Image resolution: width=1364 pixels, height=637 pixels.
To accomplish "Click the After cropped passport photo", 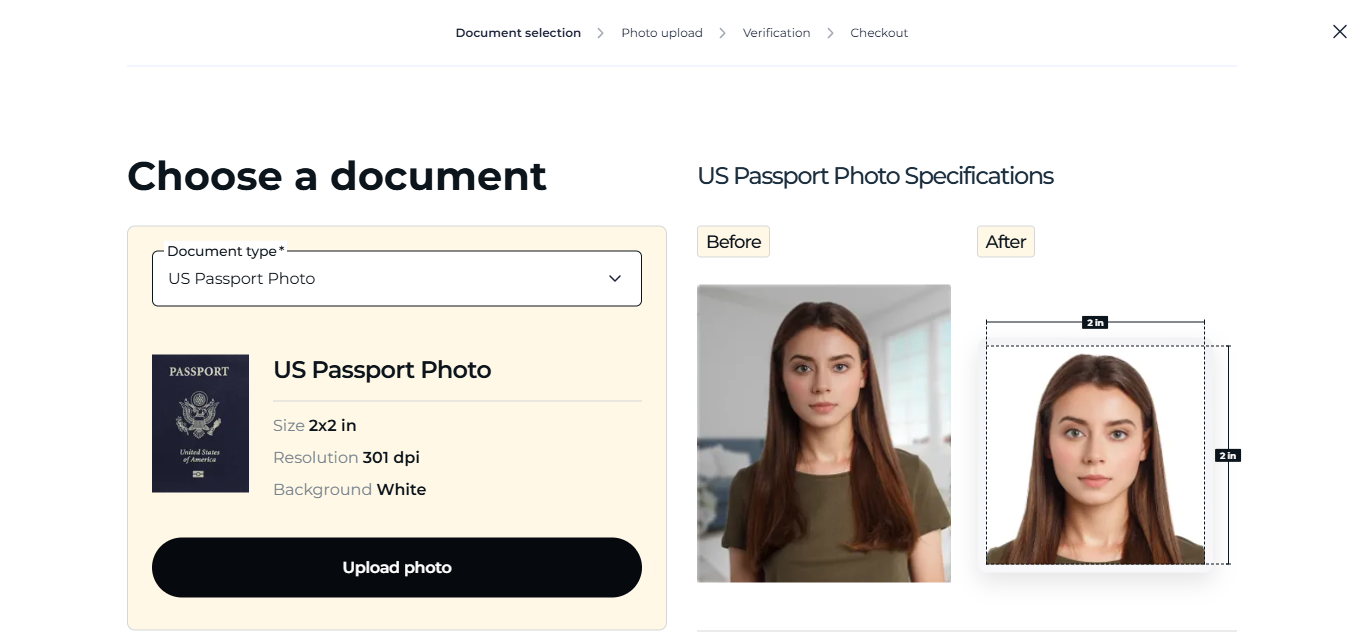I will click(x=1095, y=455).
